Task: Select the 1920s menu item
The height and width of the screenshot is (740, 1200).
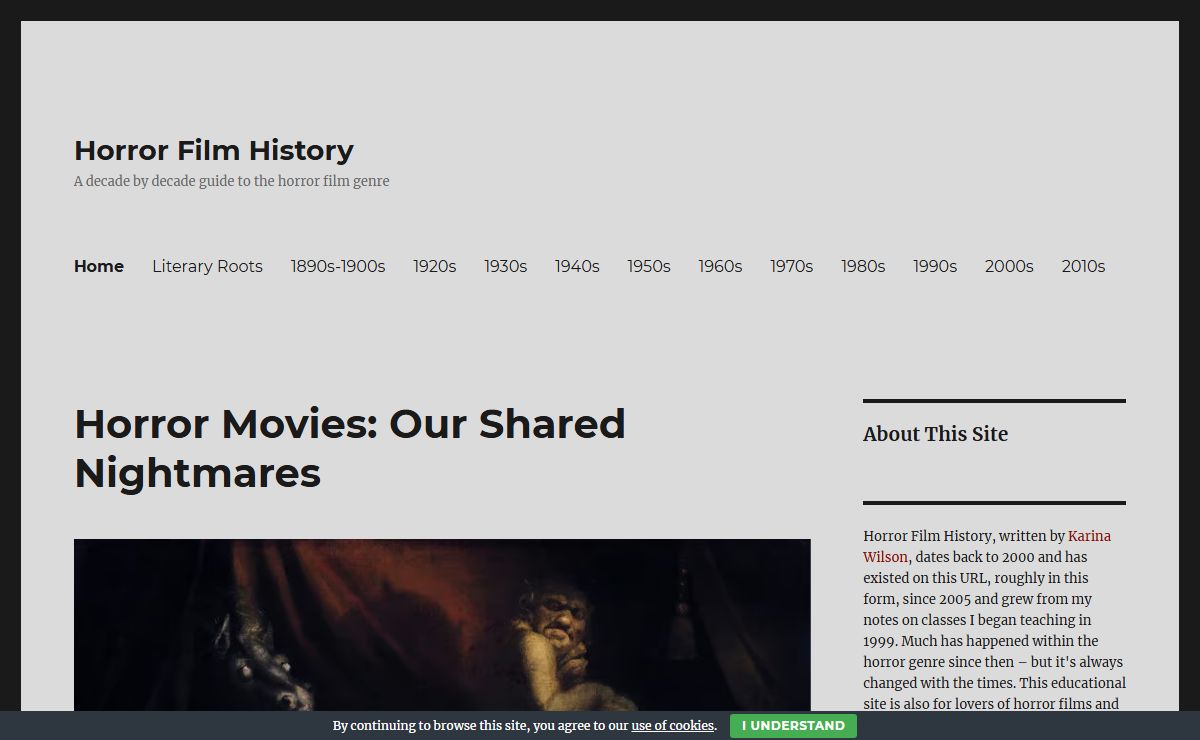Action: click(x=435, y=266)
